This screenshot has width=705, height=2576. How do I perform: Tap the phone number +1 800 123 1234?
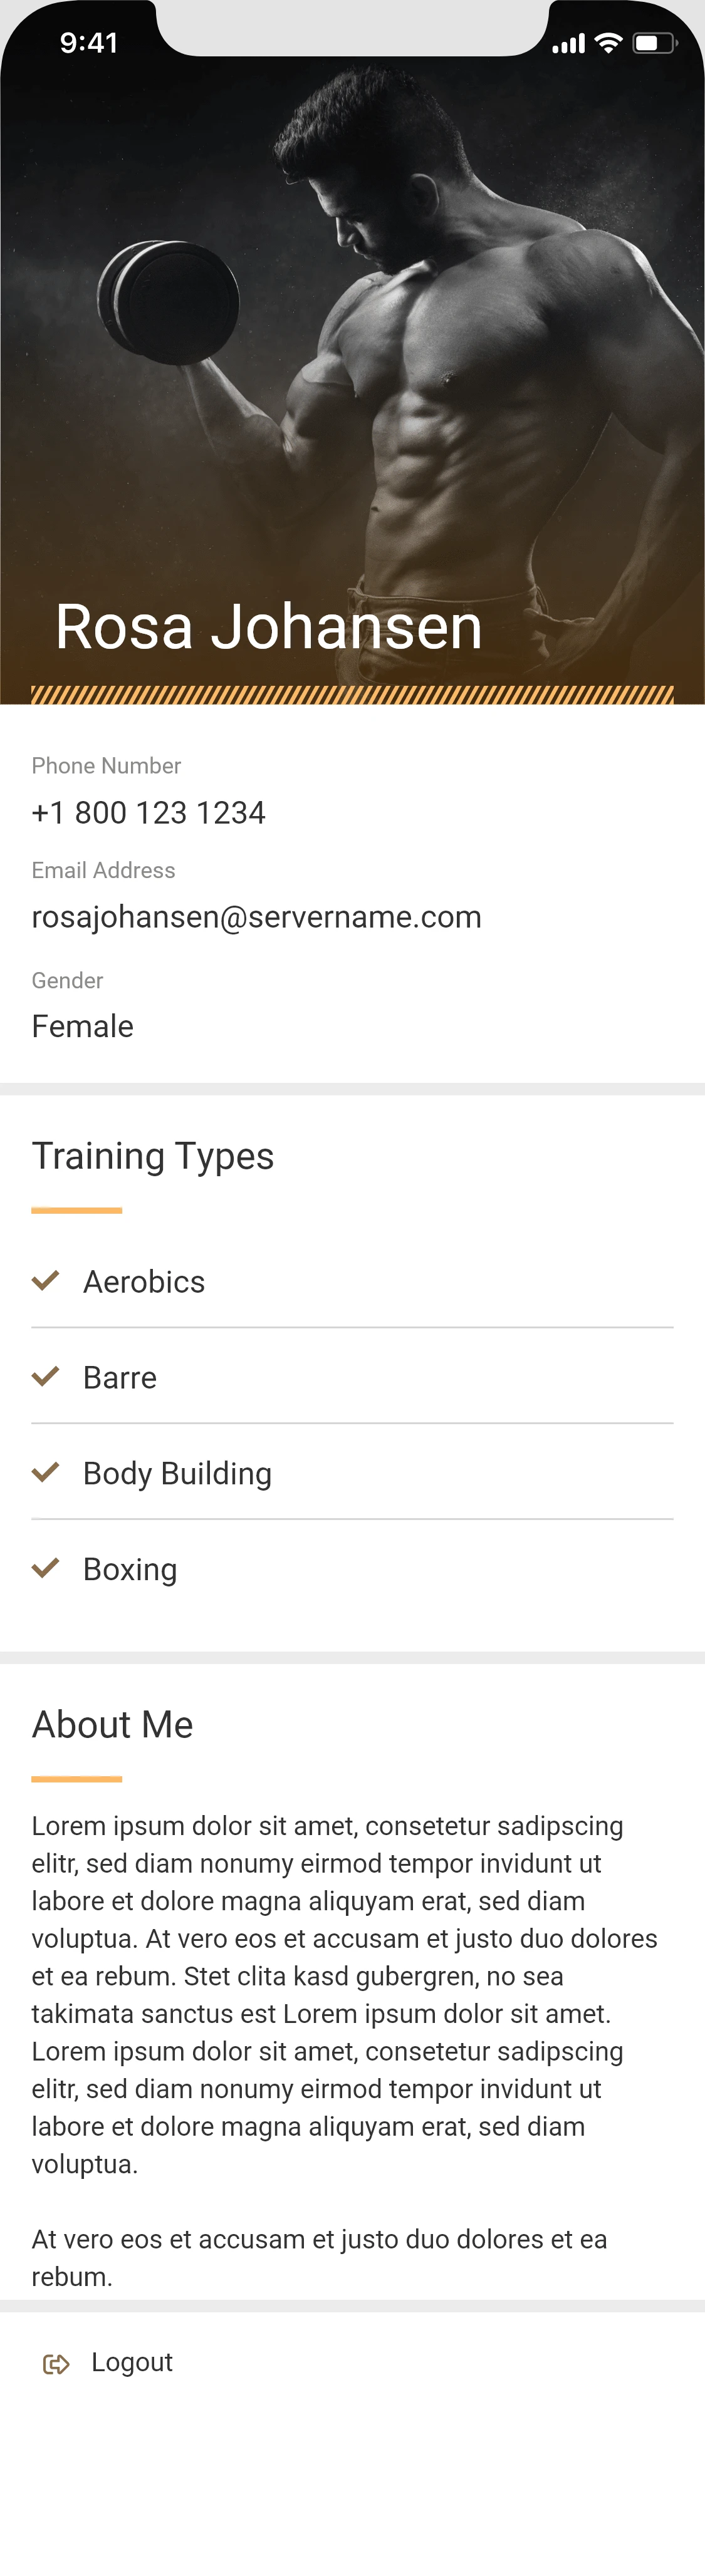point(148,812)
